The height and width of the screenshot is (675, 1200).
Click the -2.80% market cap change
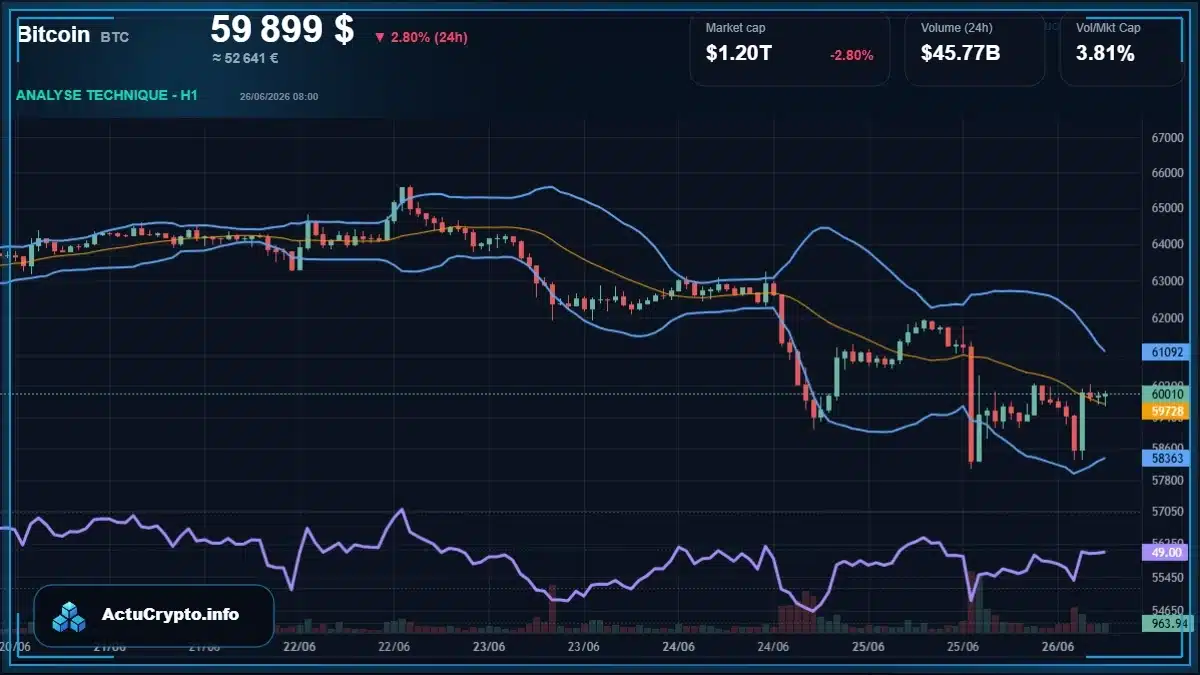[x=851, y=55]
